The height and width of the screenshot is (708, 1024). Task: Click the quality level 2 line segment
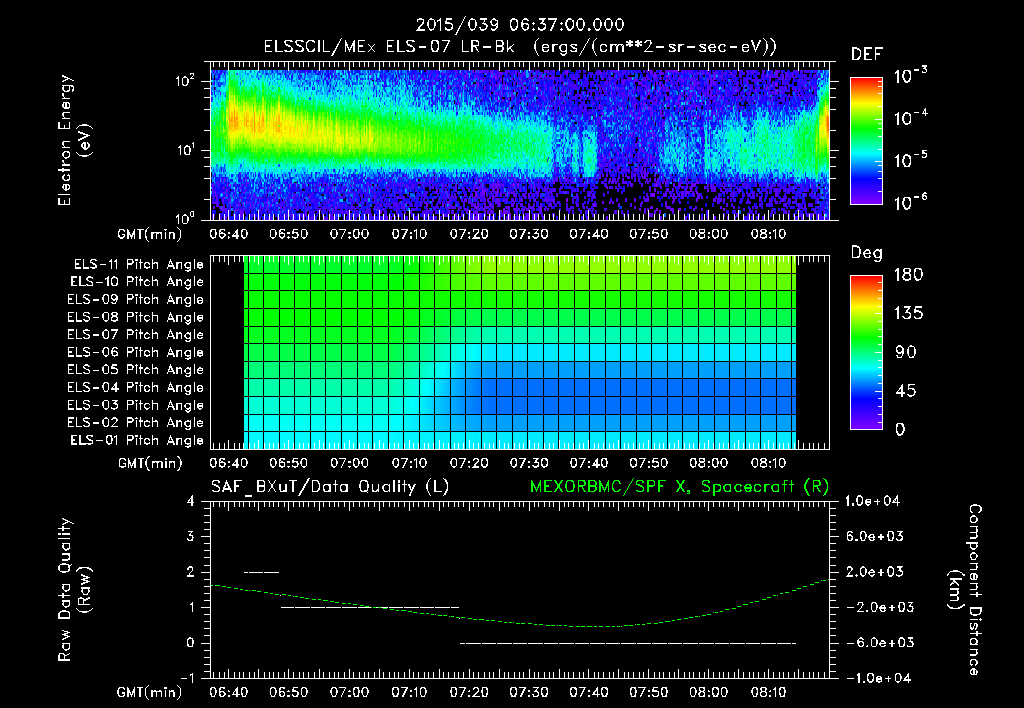(261, 572)
